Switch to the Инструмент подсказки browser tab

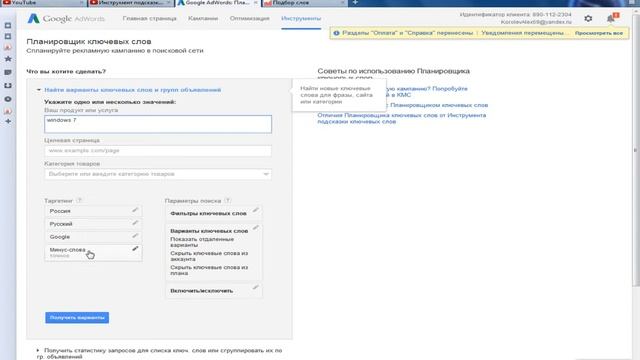click(131, 3)
